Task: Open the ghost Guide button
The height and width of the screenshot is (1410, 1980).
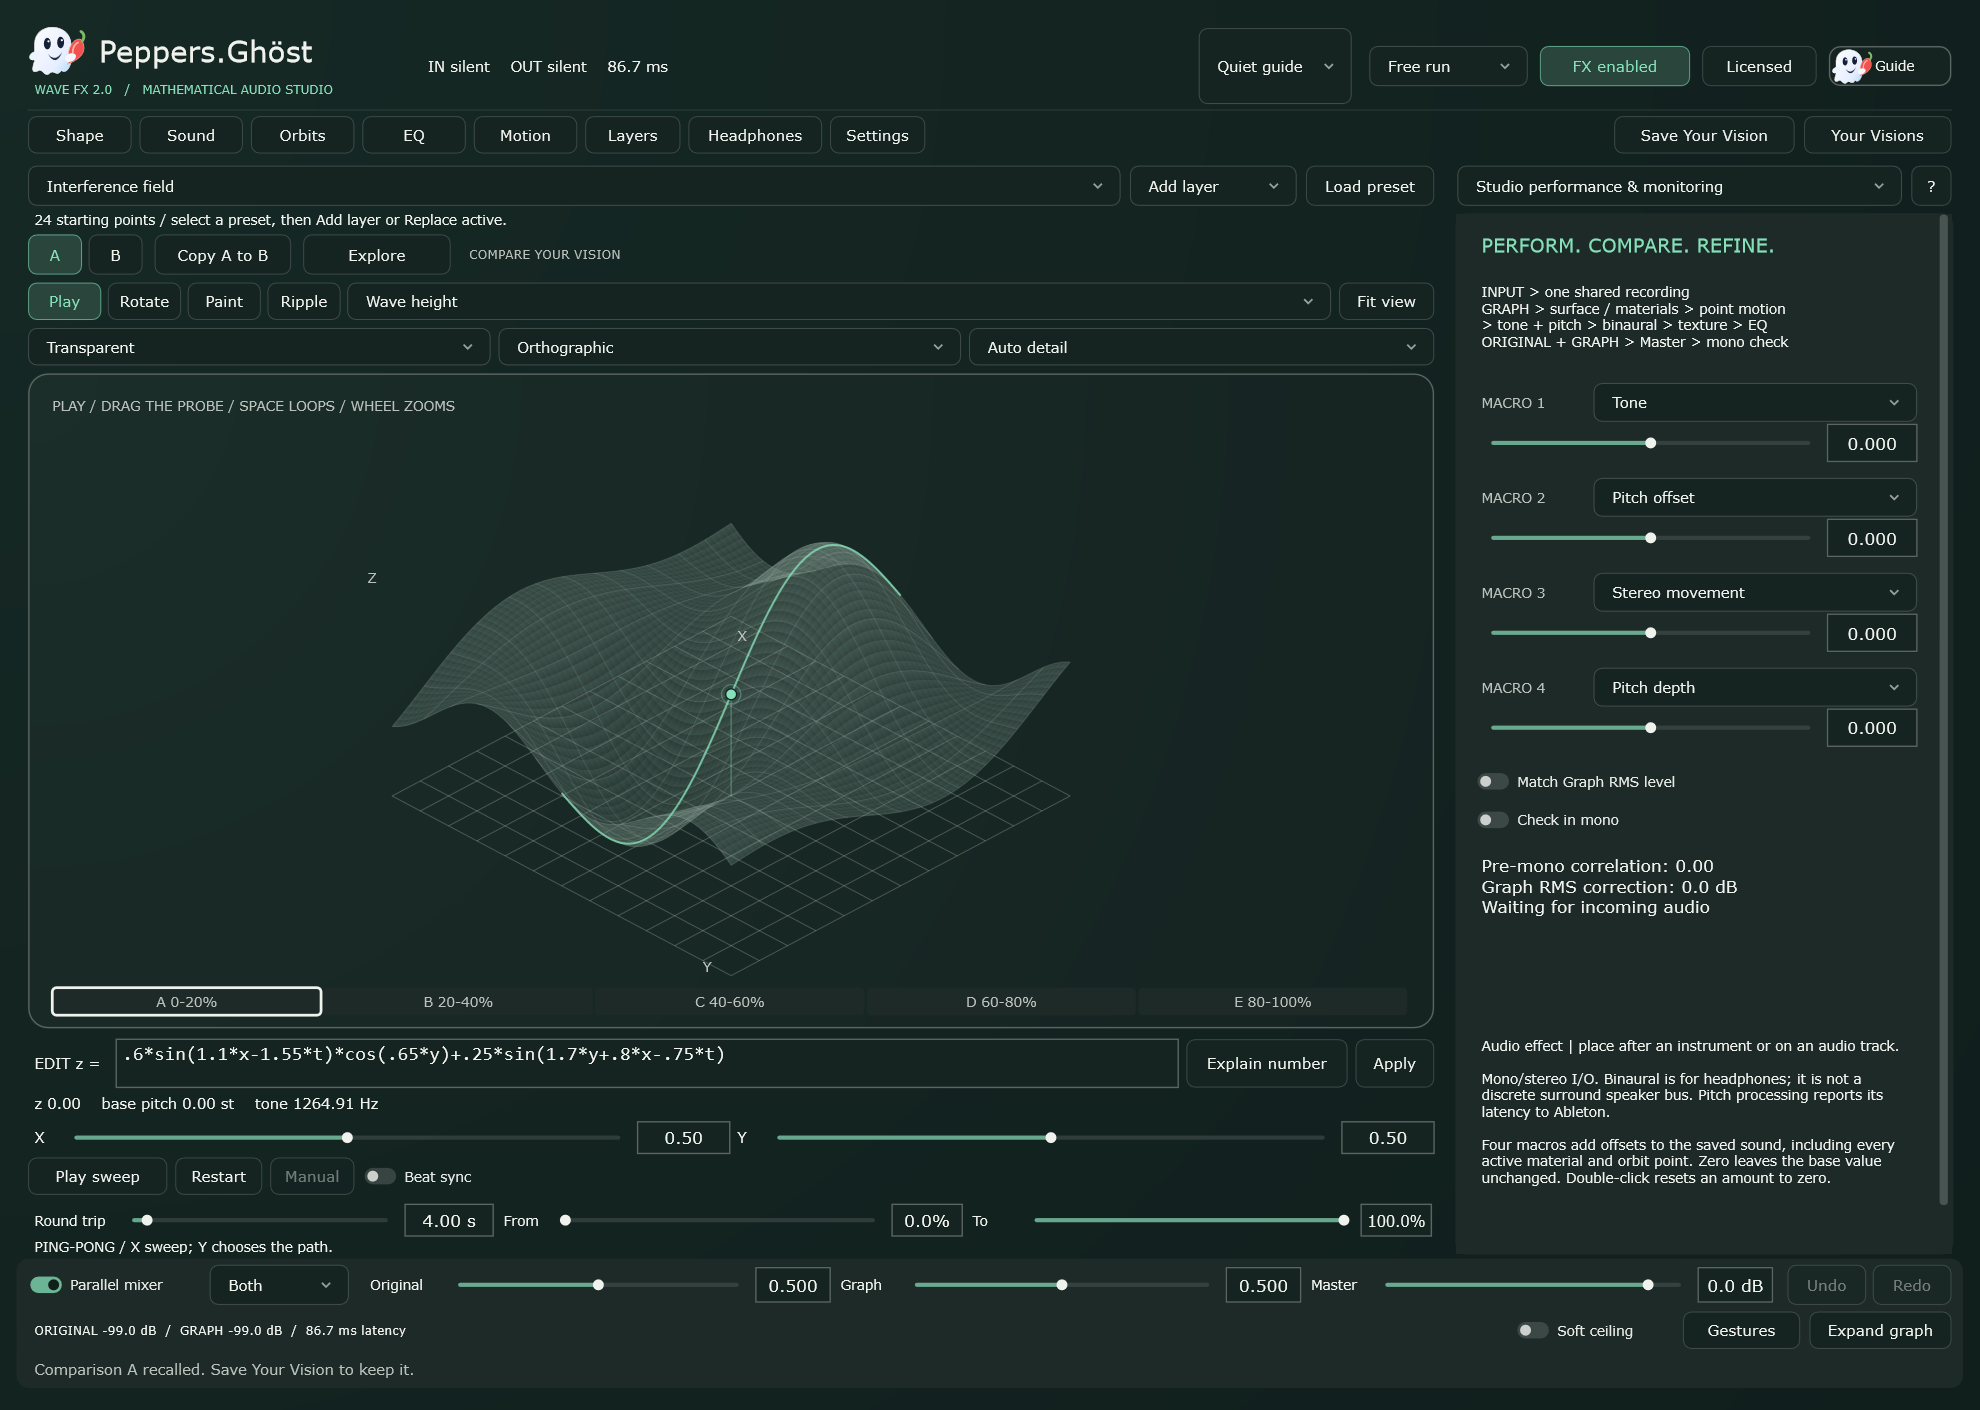Action: point(1889,66)
